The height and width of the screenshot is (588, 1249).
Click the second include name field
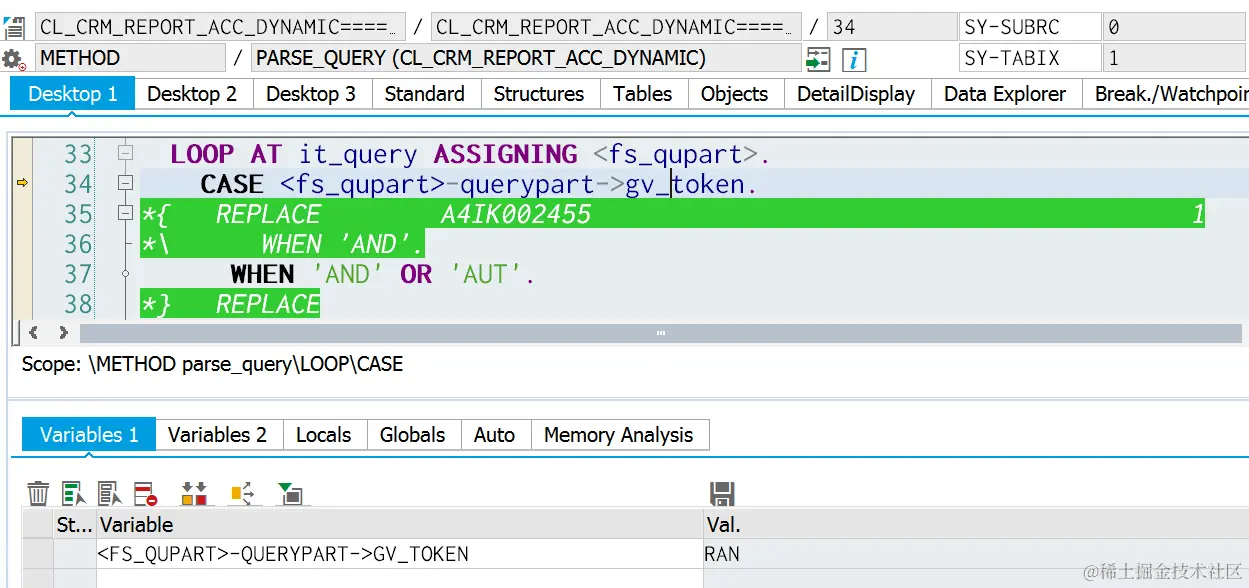tap(617, 27)
